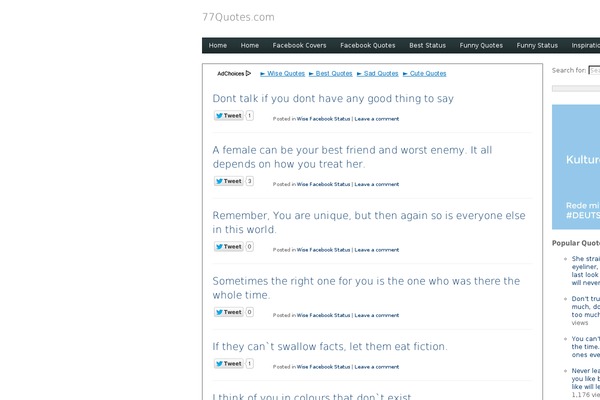Screen dimensions: 600x400
Task: Click tweet count 3 for female quote
Action: pyautogui.click(x=249, y=181)
